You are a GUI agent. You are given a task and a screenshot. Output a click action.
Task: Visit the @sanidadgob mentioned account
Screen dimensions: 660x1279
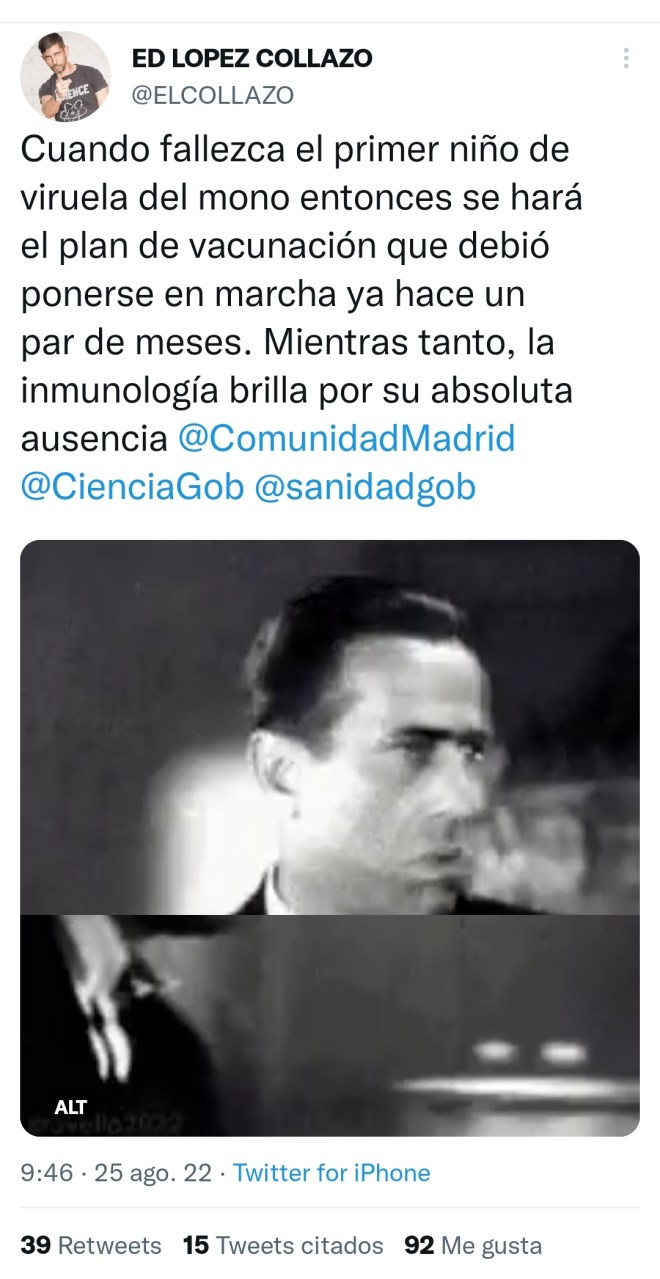click(x=366, y=486)
